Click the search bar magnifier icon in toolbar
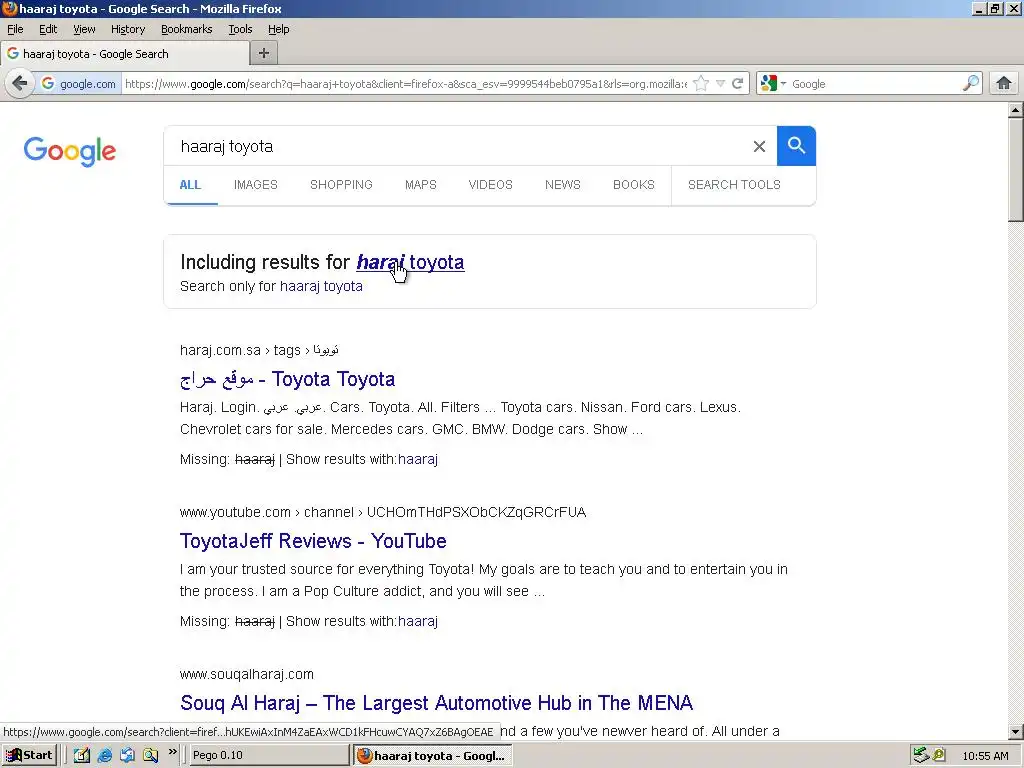The height and width of the screenshot is (768, 1024). point(971,84)
